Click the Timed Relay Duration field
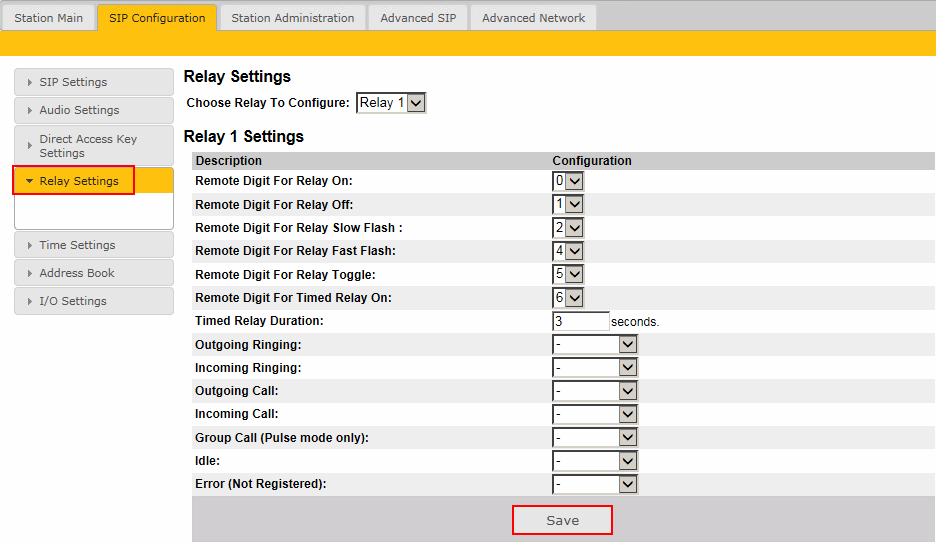The image size is (936, 544). click(x=580, y=321)
